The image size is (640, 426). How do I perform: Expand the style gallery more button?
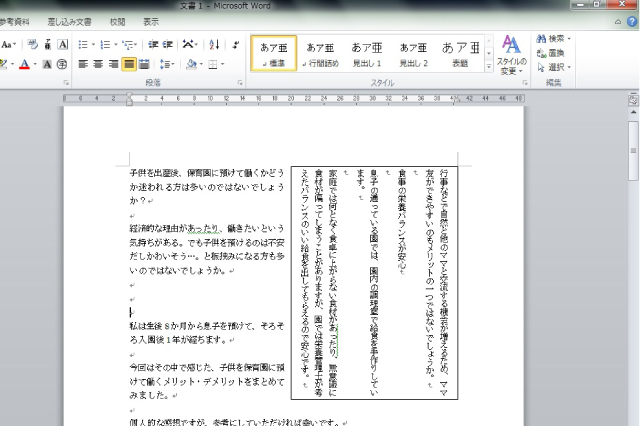pyautogui.click(x=489, y=67)
